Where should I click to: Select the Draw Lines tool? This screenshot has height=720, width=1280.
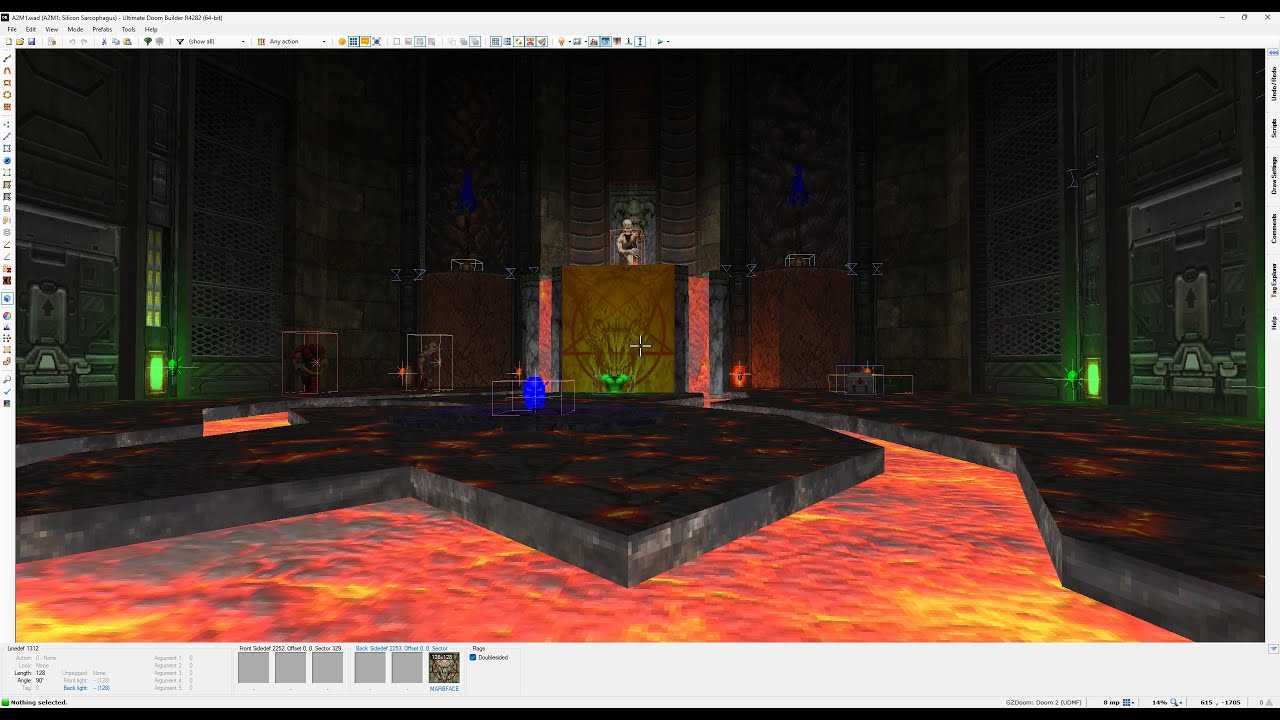[x=8, y=58]
